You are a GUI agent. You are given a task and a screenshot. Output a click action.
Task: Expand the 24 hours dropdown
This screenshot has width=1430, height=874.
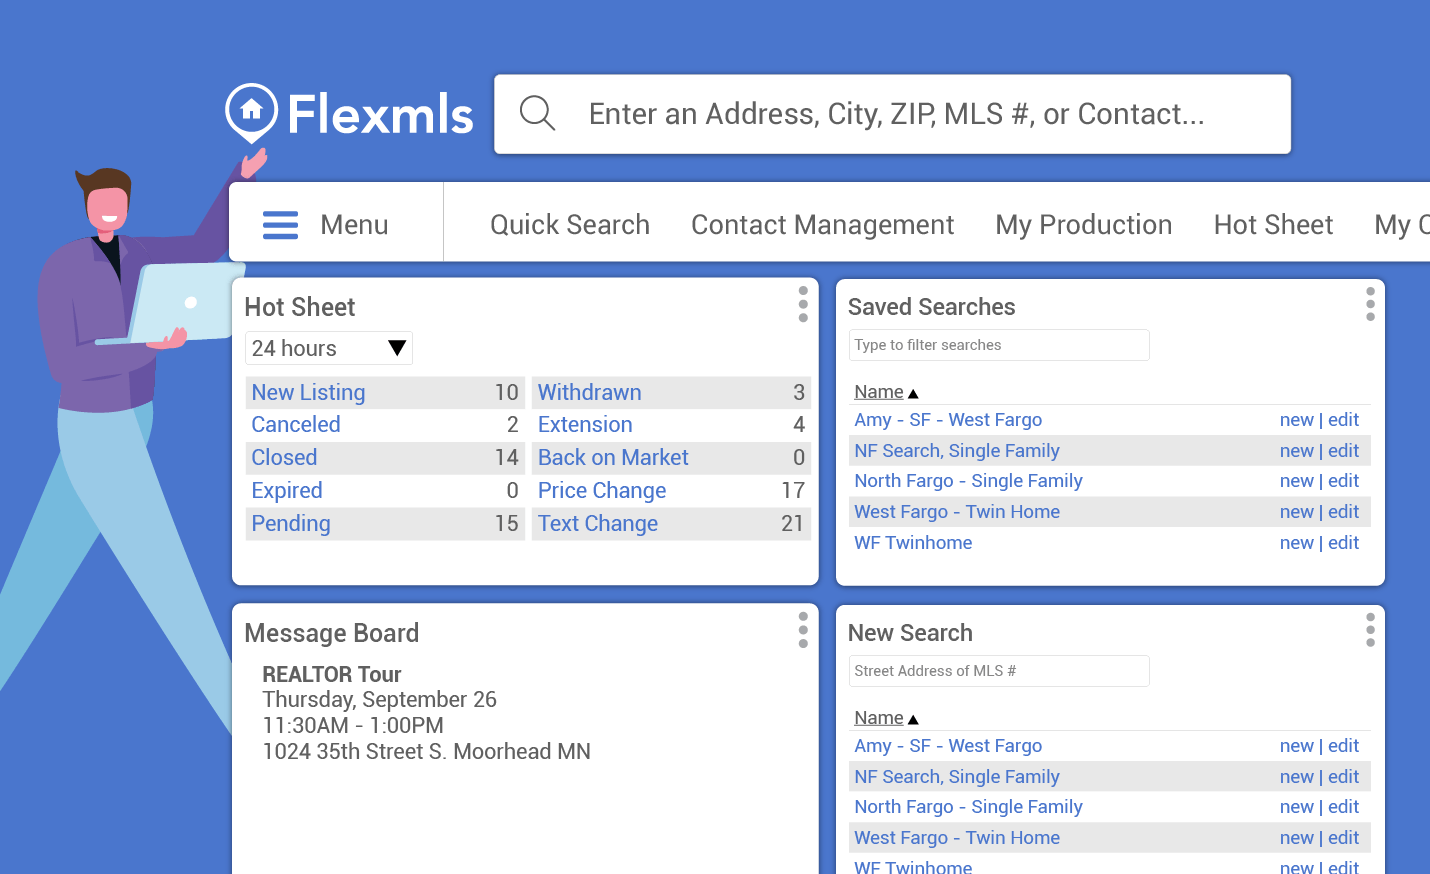329,348
